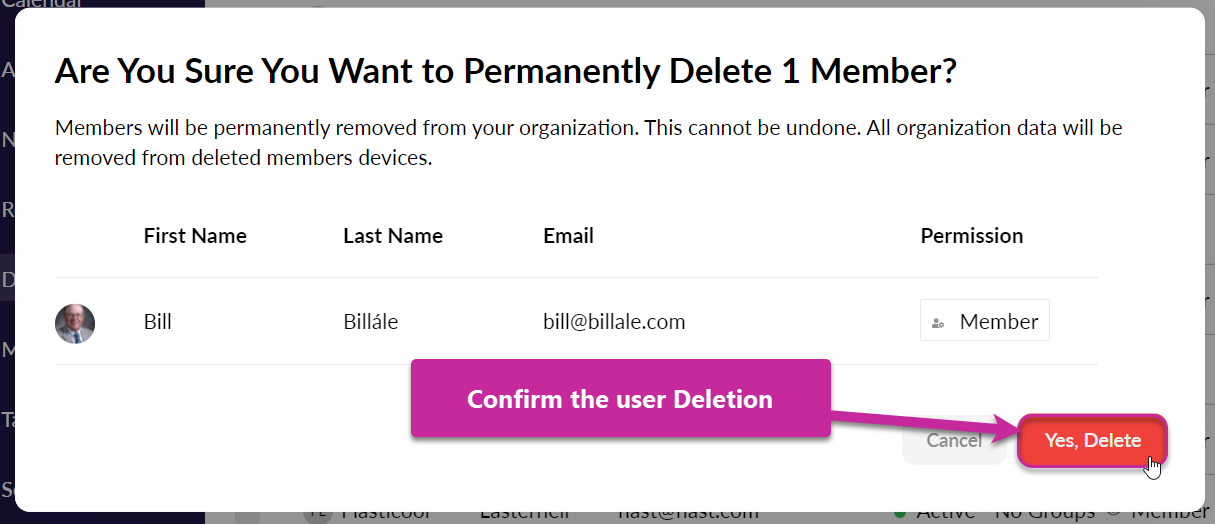The height and width of the screenshot is (524, 1215).
Task: Click the Permission column header
Action: click(971, 236)
